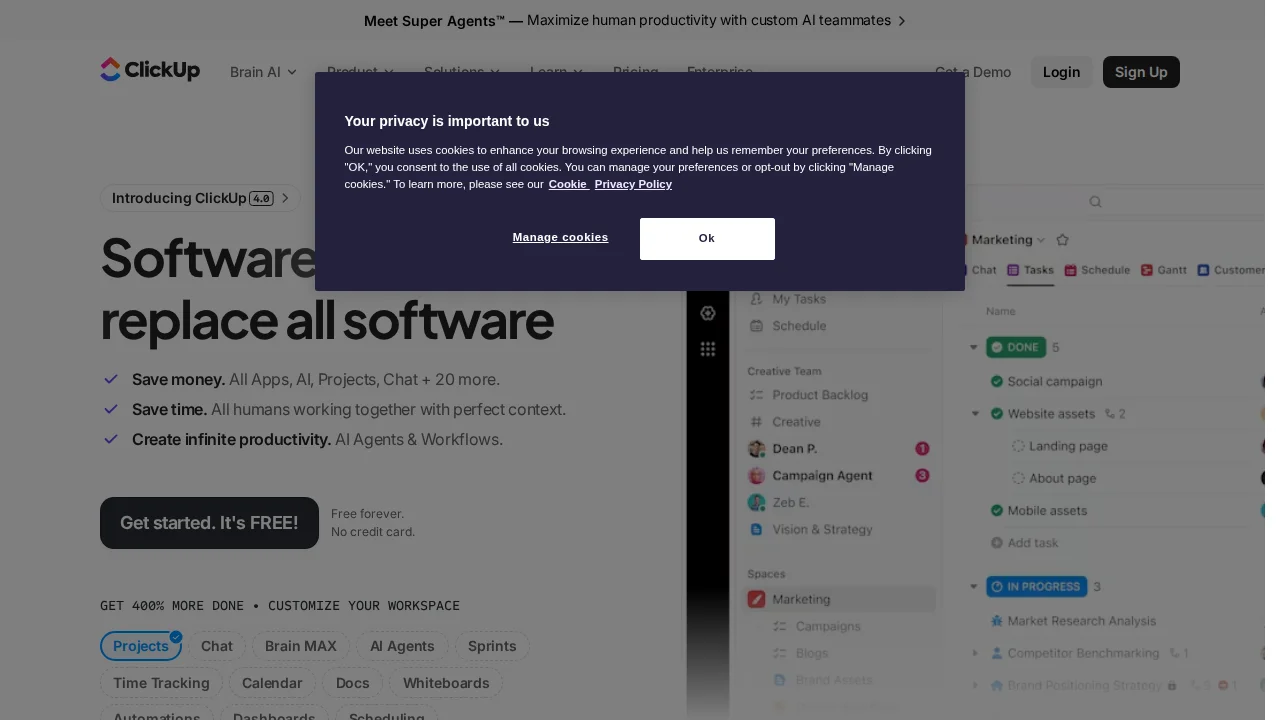The image size is (1280, 720).
Task: Open the Brain AI menu
Action: [x=263, y=72]
